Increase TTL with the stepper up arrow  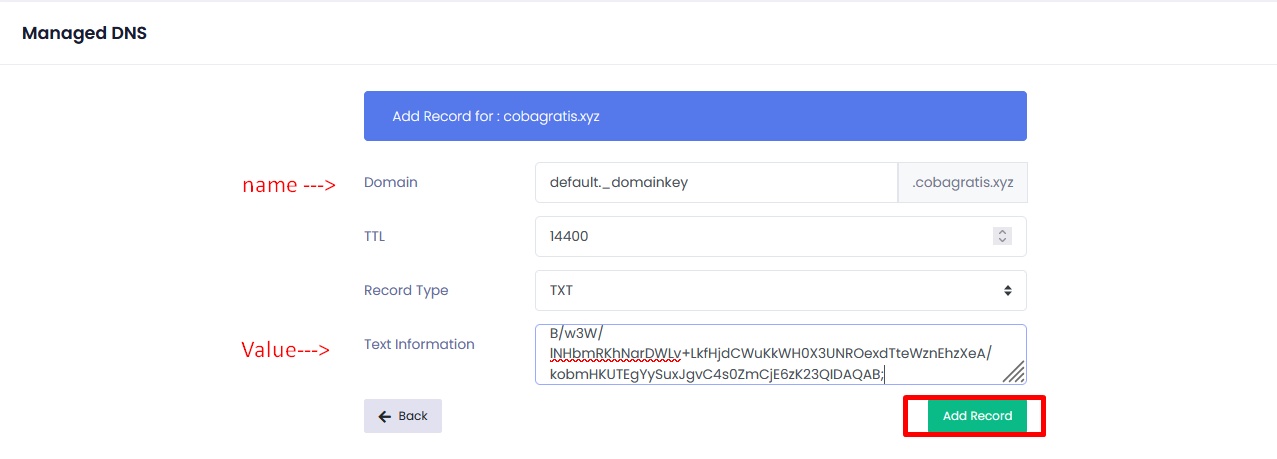click(1002, 232)
